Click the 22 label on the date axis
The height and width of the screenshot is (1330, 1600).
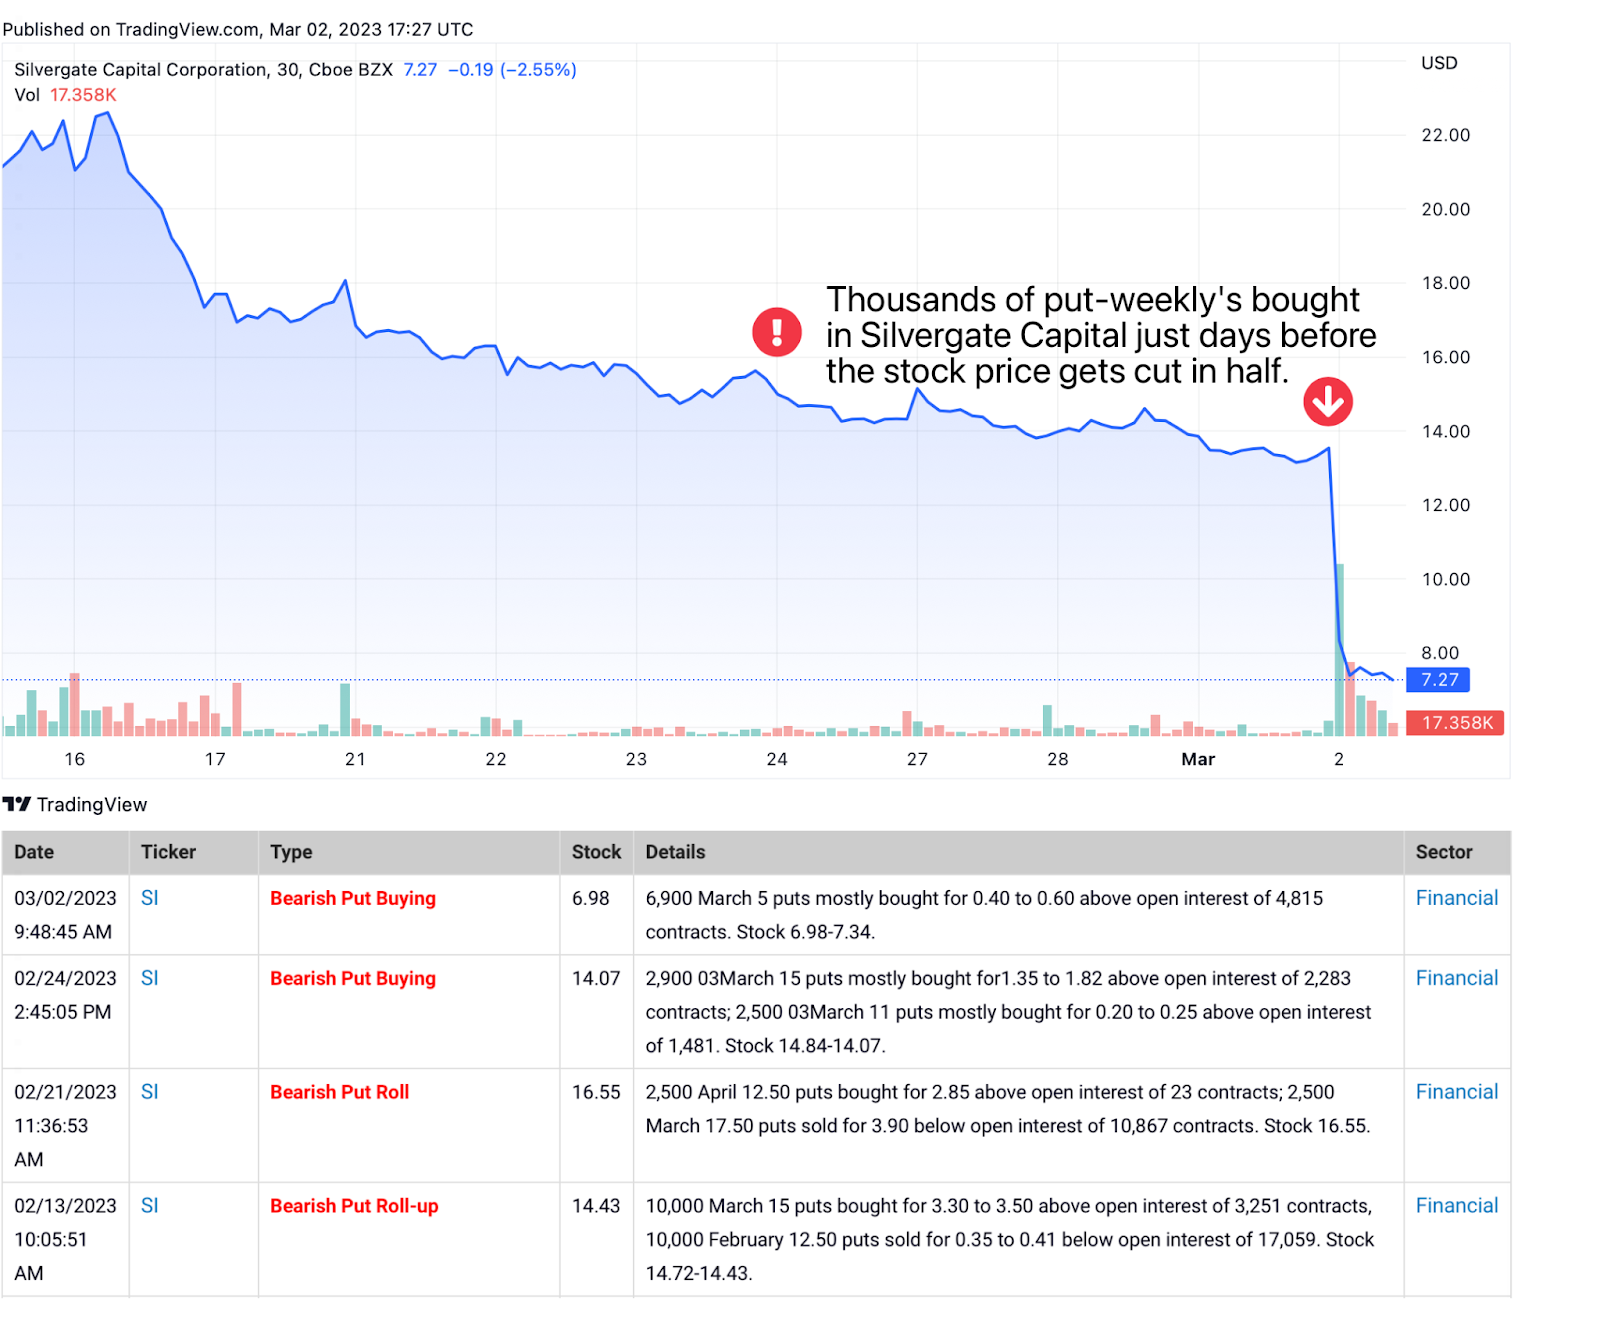(496, 759)
